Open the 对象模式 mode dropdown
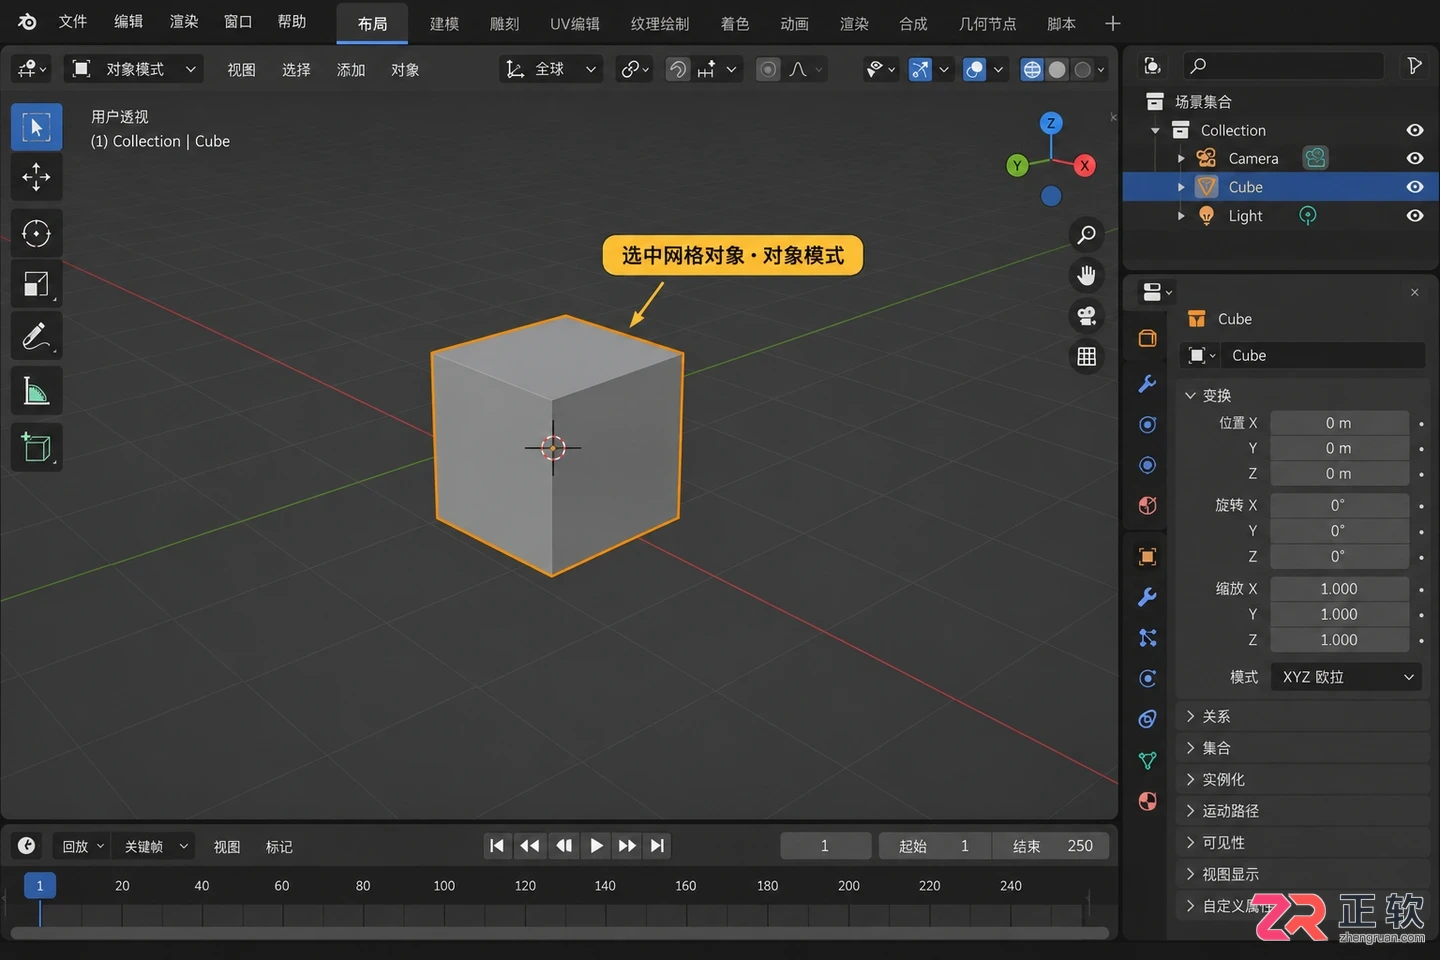This screenshot has height=960, width=1440. 134,69
